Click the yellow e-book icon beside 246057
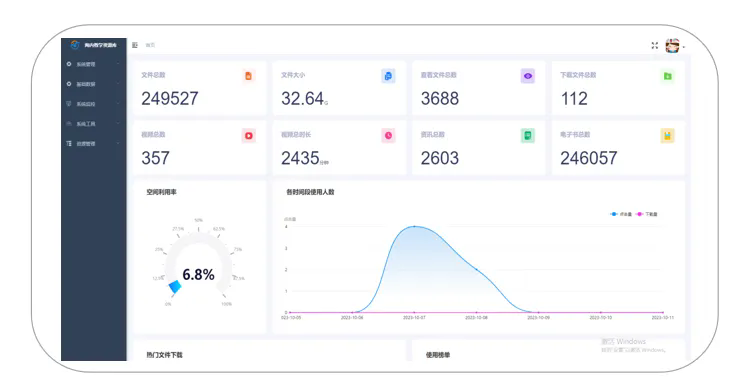Image resolution: width=738 pixels, height=389 pixels. coord(667,136)
